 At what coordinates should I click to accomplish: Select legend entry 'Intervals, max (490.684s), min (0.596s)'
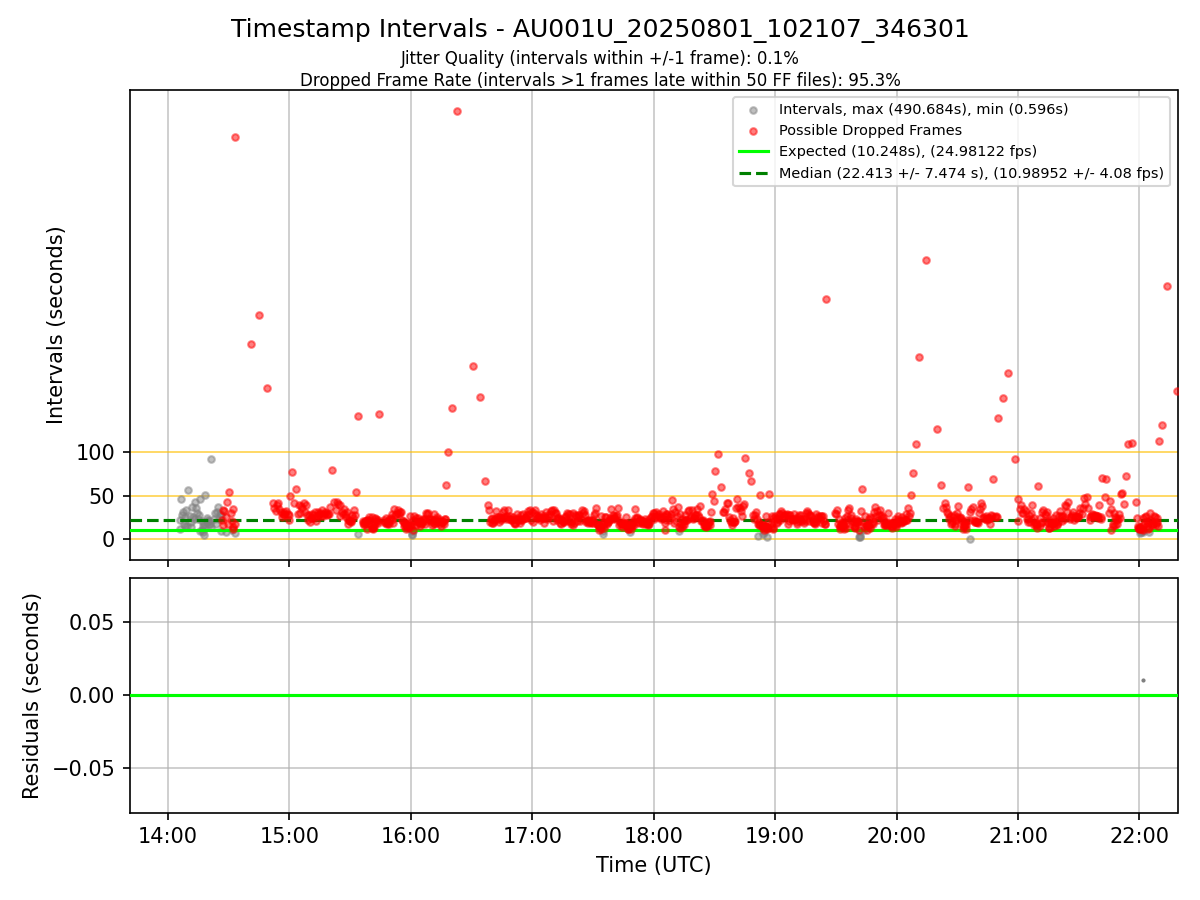coord(923,109)
